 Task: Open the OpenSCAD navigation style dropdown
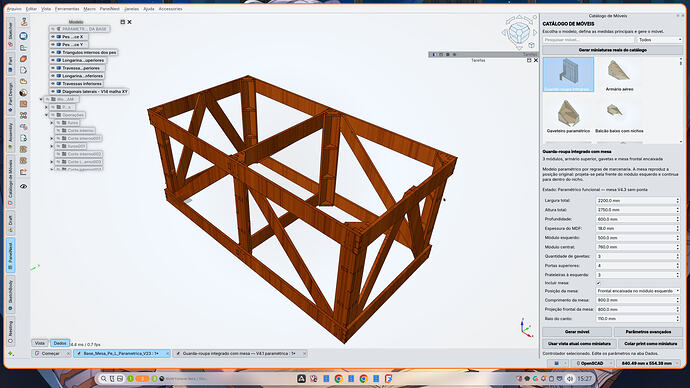pyautogui.click(x=593, y=363)
